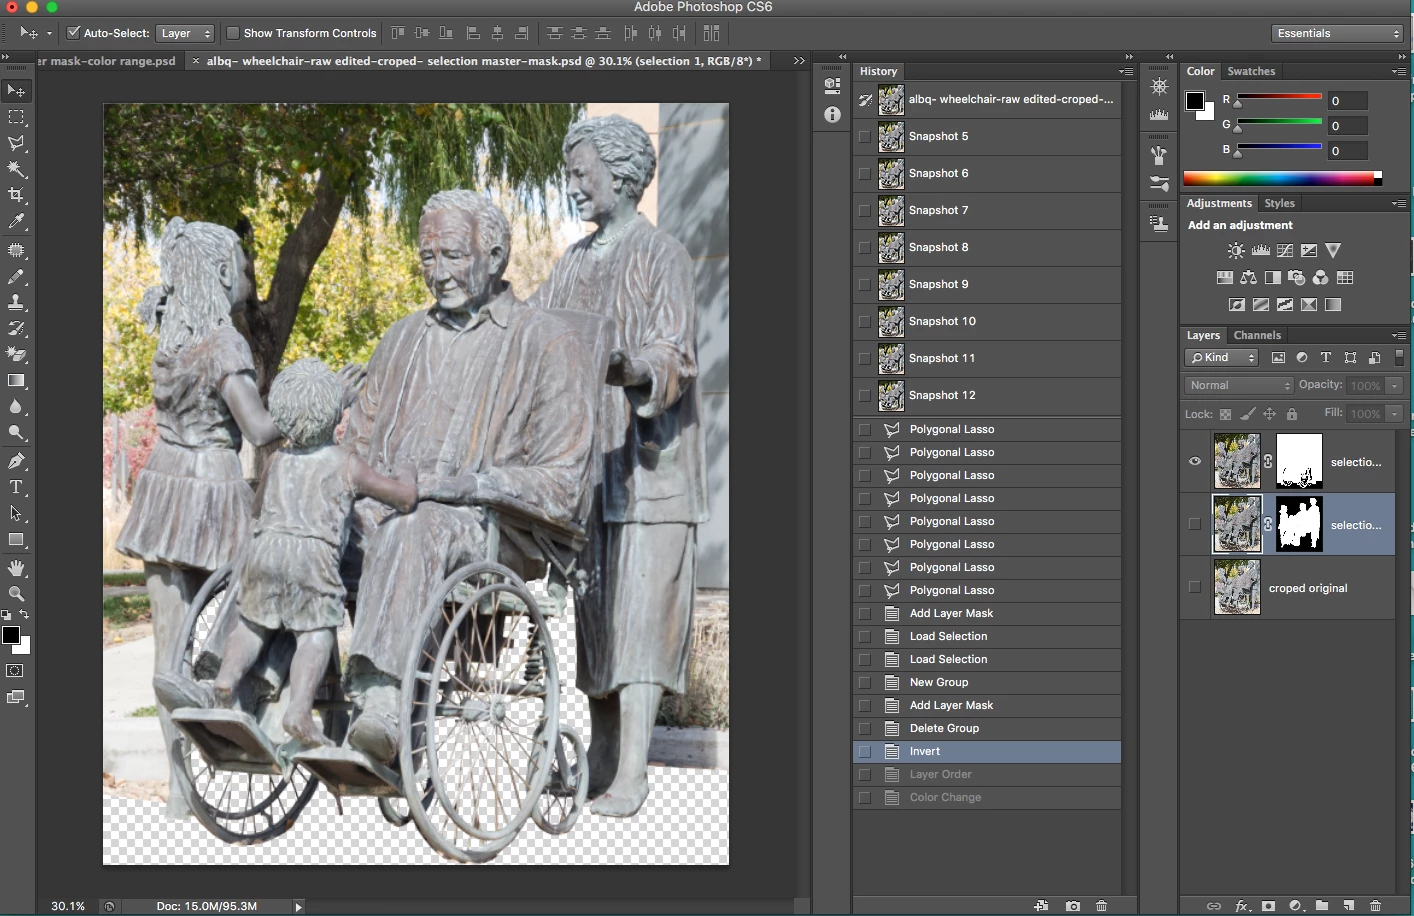Add Levels adjustment icon
Screen dimensions: 1414x916
[x=1261, y=251]
